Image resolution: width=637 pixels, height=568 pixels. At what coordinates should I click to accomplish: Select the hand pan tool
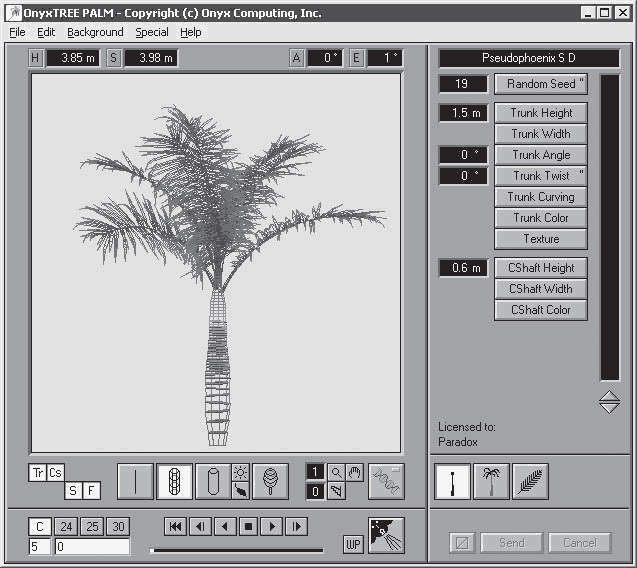(355, 473)
